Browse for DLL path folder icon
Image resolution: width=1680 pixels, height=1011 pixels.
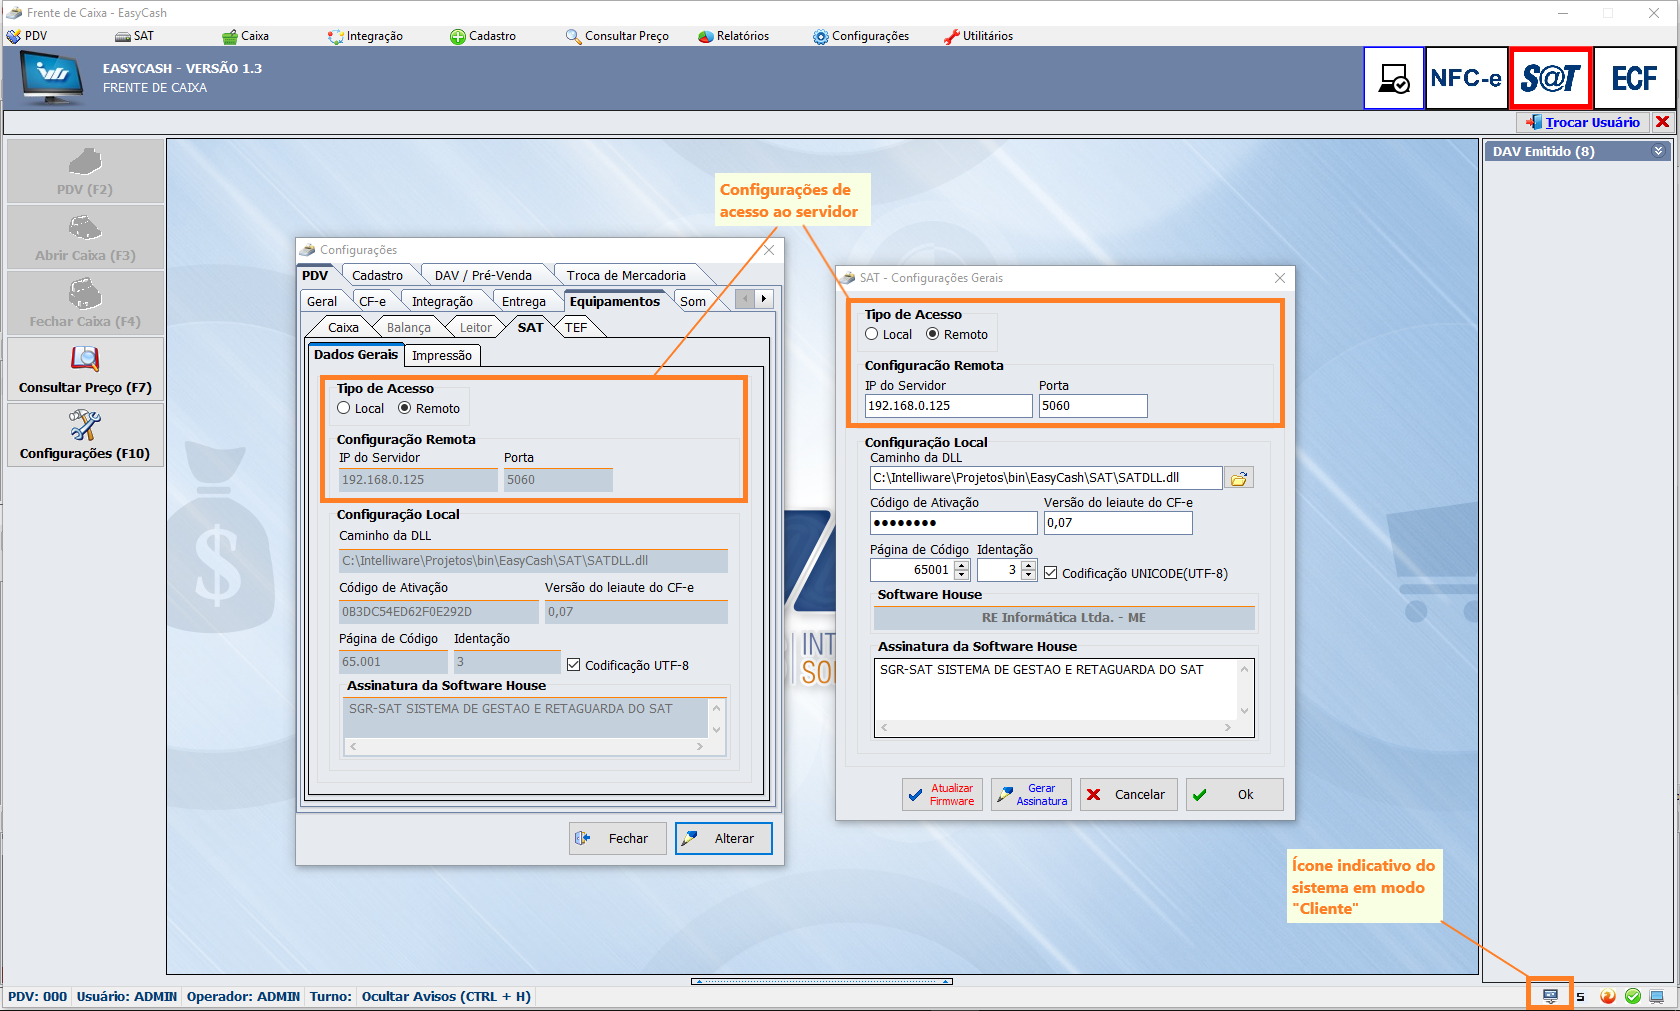point(1239,479)
